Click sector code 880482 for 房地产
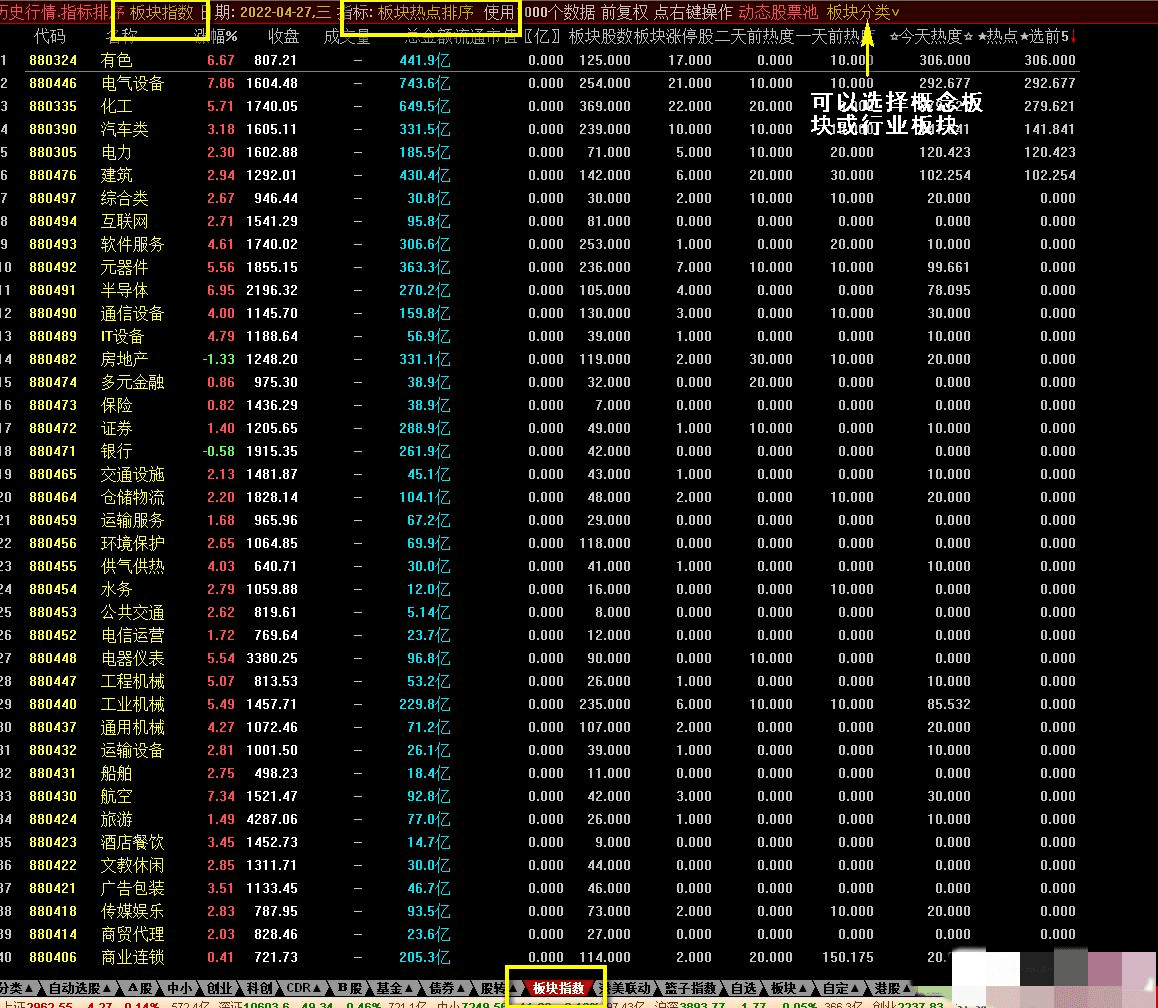1158x1008 pixels. [x=52, y=359]
